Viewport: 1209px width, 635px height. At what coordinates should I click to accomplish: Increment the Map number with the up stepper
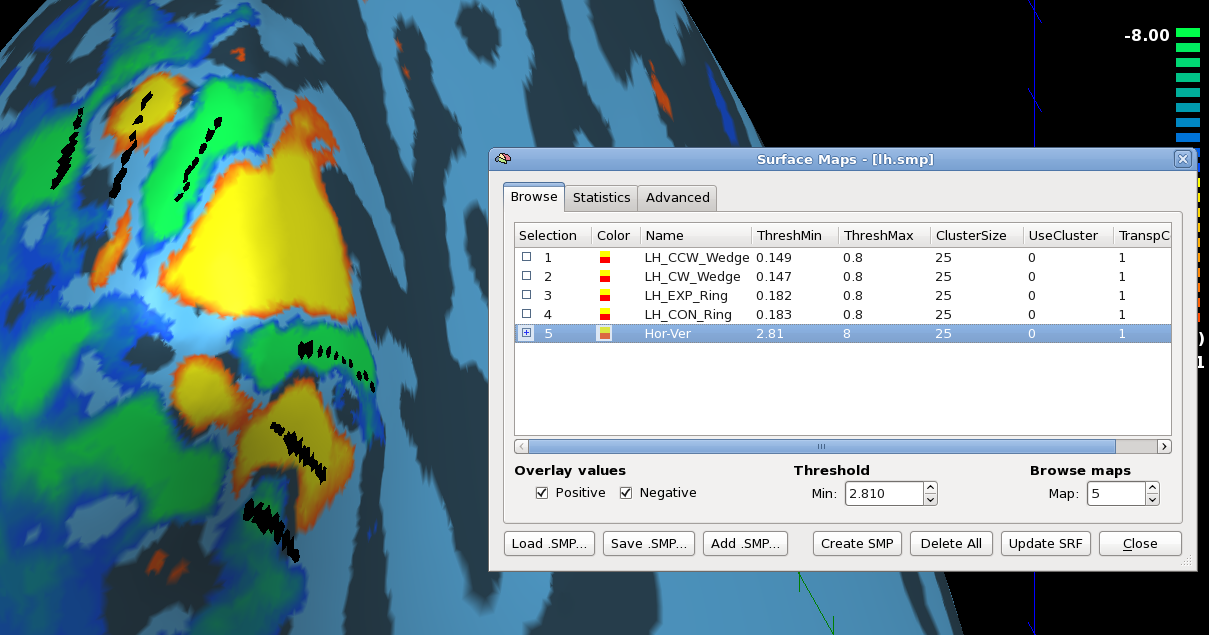(x=1152, y=488)
